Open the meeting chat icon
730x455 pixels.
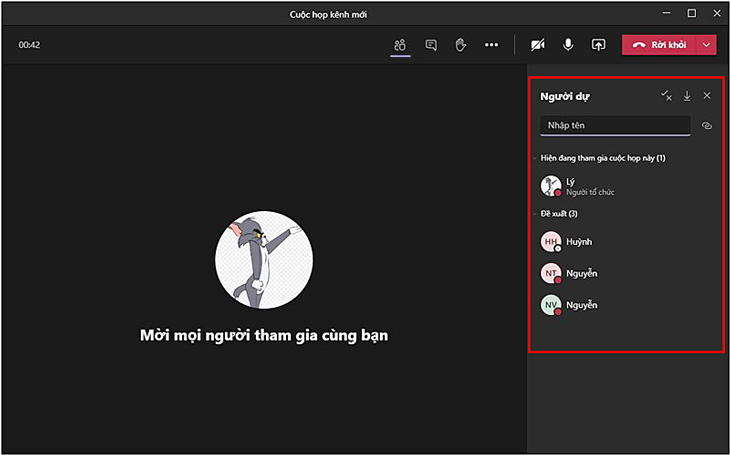tap(431, 45)
